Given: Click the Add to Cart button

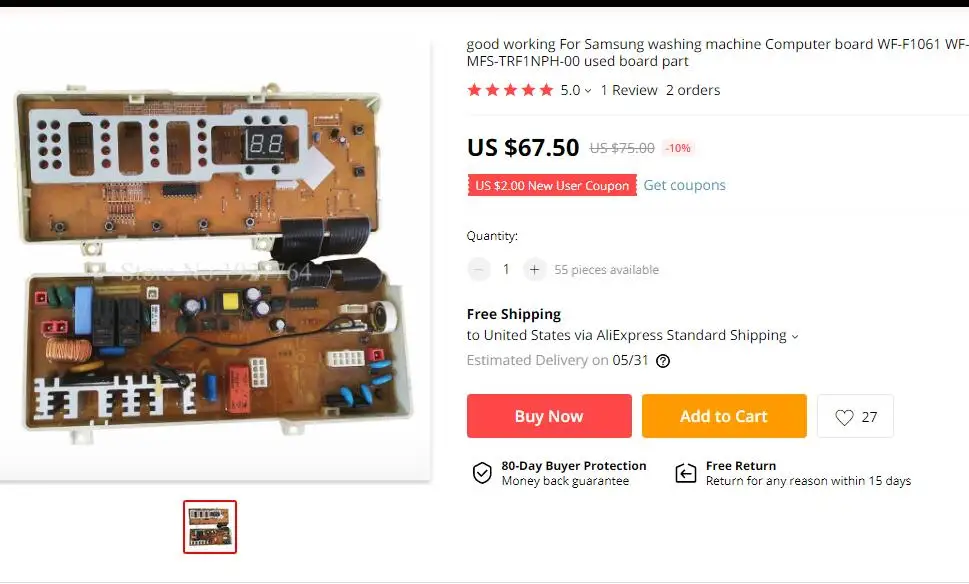Looking at the screenshot, I should (724, 416).
